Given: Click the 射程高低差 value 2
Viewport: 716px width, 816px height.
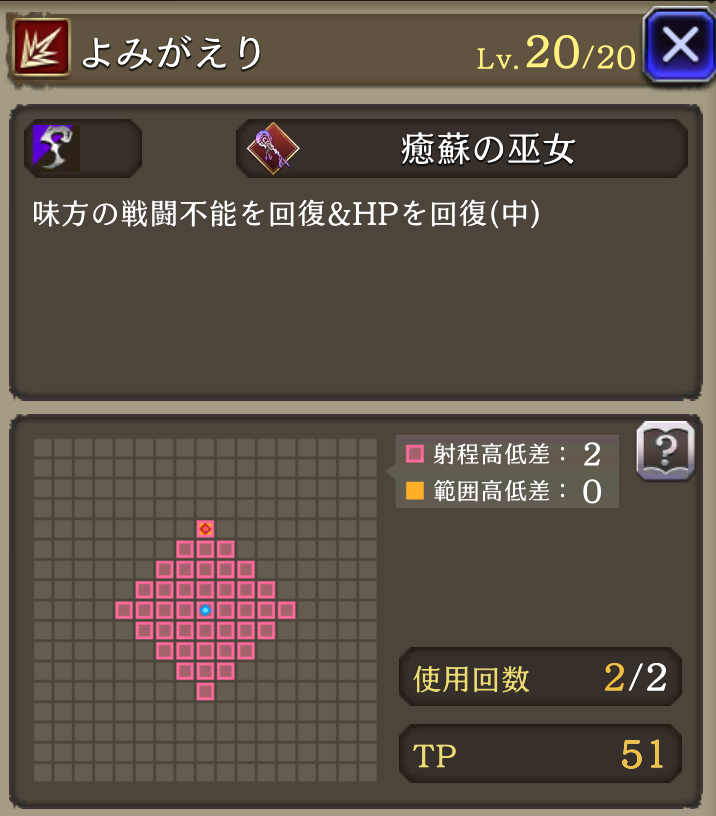Looking at the screenshot, I should tap(592, 454).
